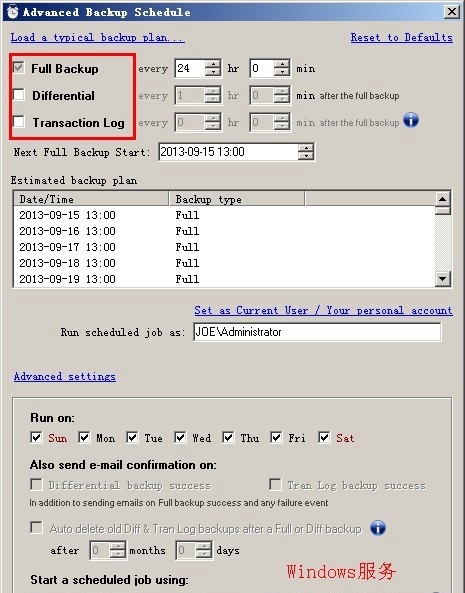Uncheck the Sat run day checkbox
The width and height of the screenshot is (465, 593).
(x=324, y=438)
